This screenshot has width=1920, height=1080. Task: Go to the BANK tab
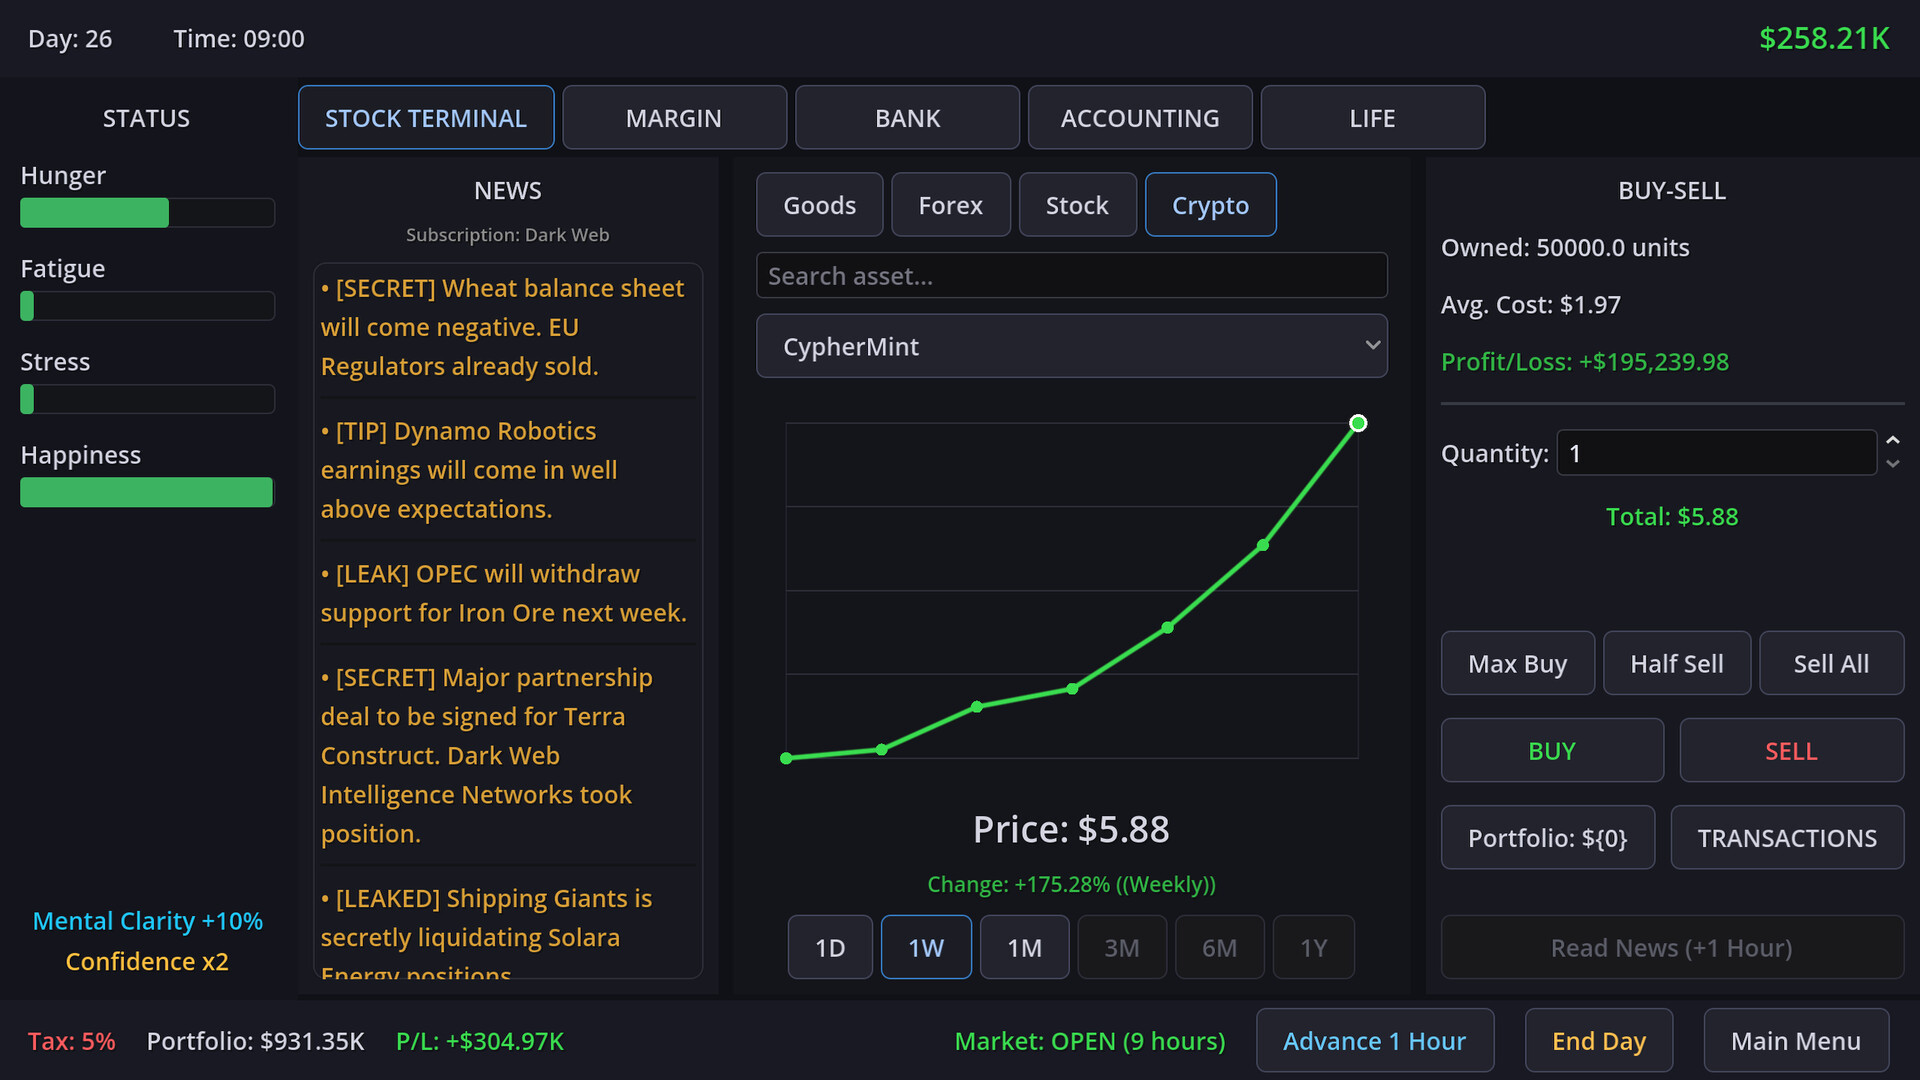click(907, 118)
